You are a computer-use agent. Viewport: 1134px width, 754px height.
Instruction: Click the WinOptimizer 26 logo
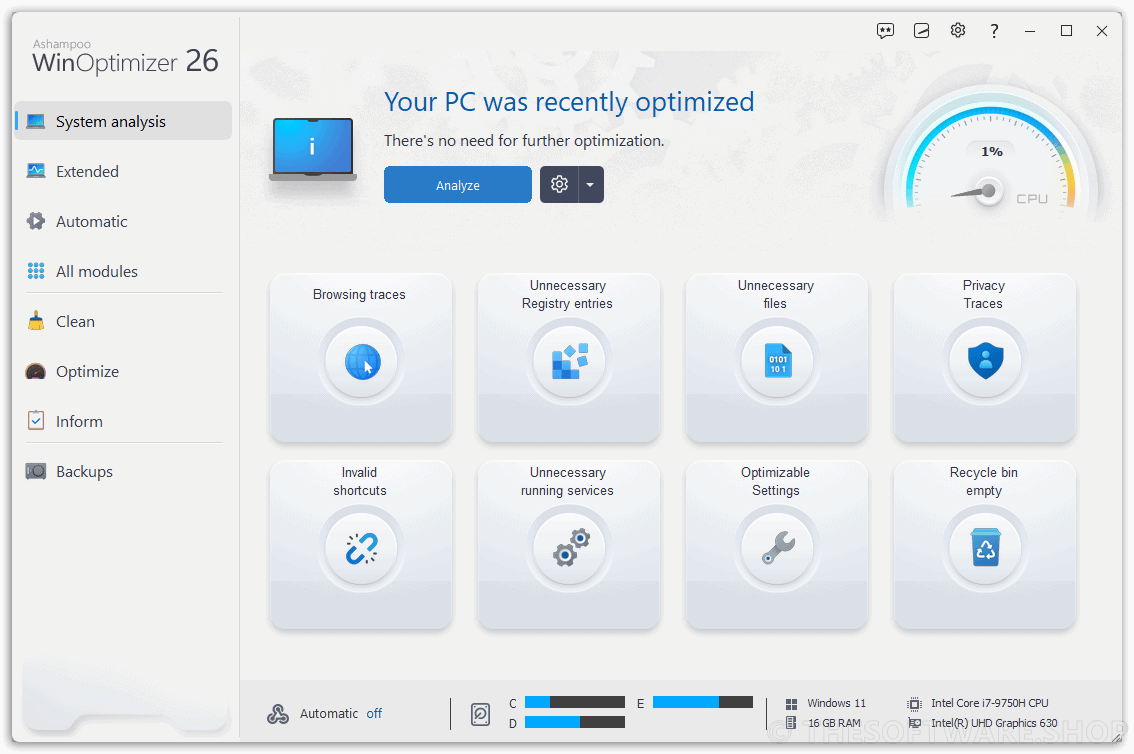coord(125,57)
